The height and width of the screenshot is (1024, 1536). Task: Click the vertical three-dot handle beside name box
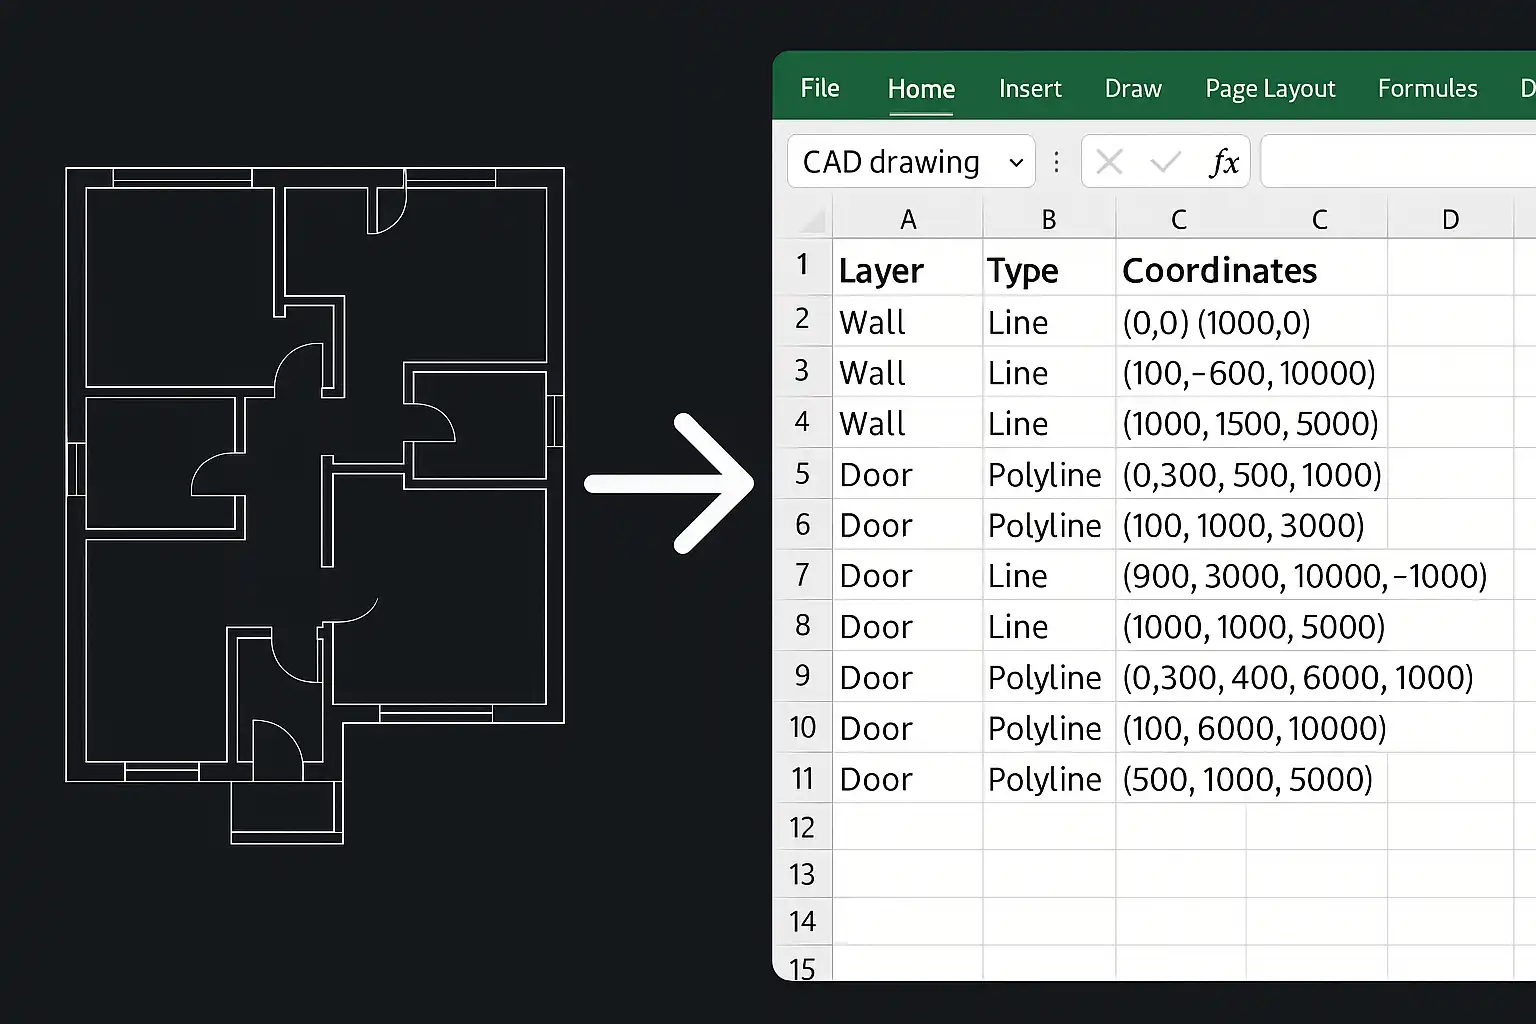coord(1057,161)
